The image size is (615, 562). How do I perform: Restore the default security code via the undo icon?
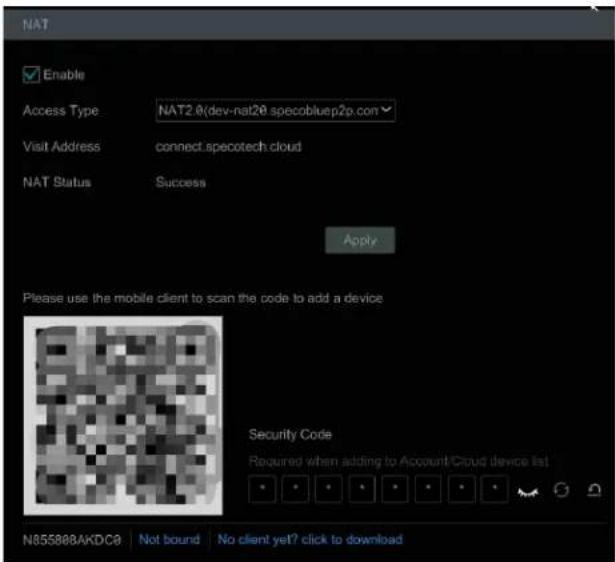point(594,490)
